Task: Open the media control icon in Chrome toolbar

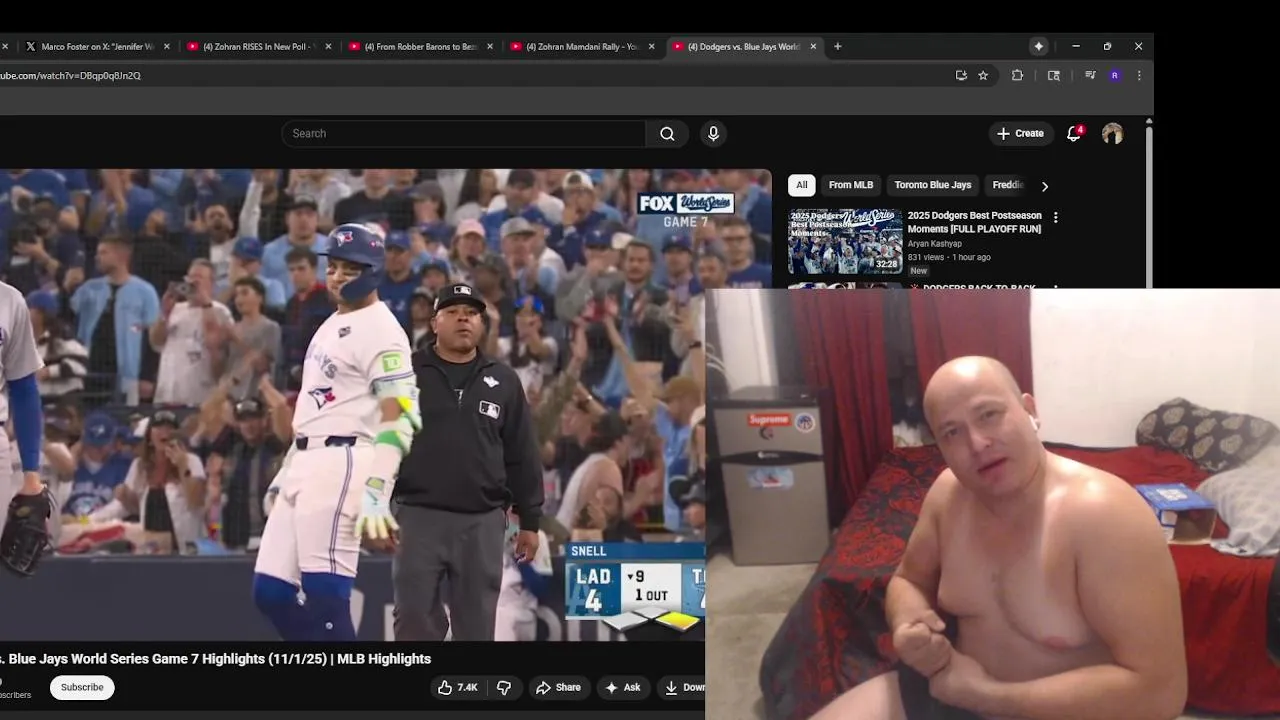Action: [1090, 75]
